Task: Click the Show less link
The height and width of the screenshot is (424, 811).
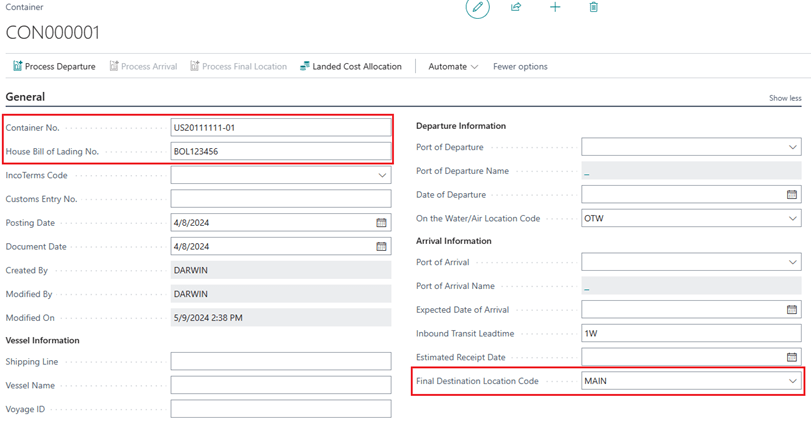Action: click(x=784, y=98)
